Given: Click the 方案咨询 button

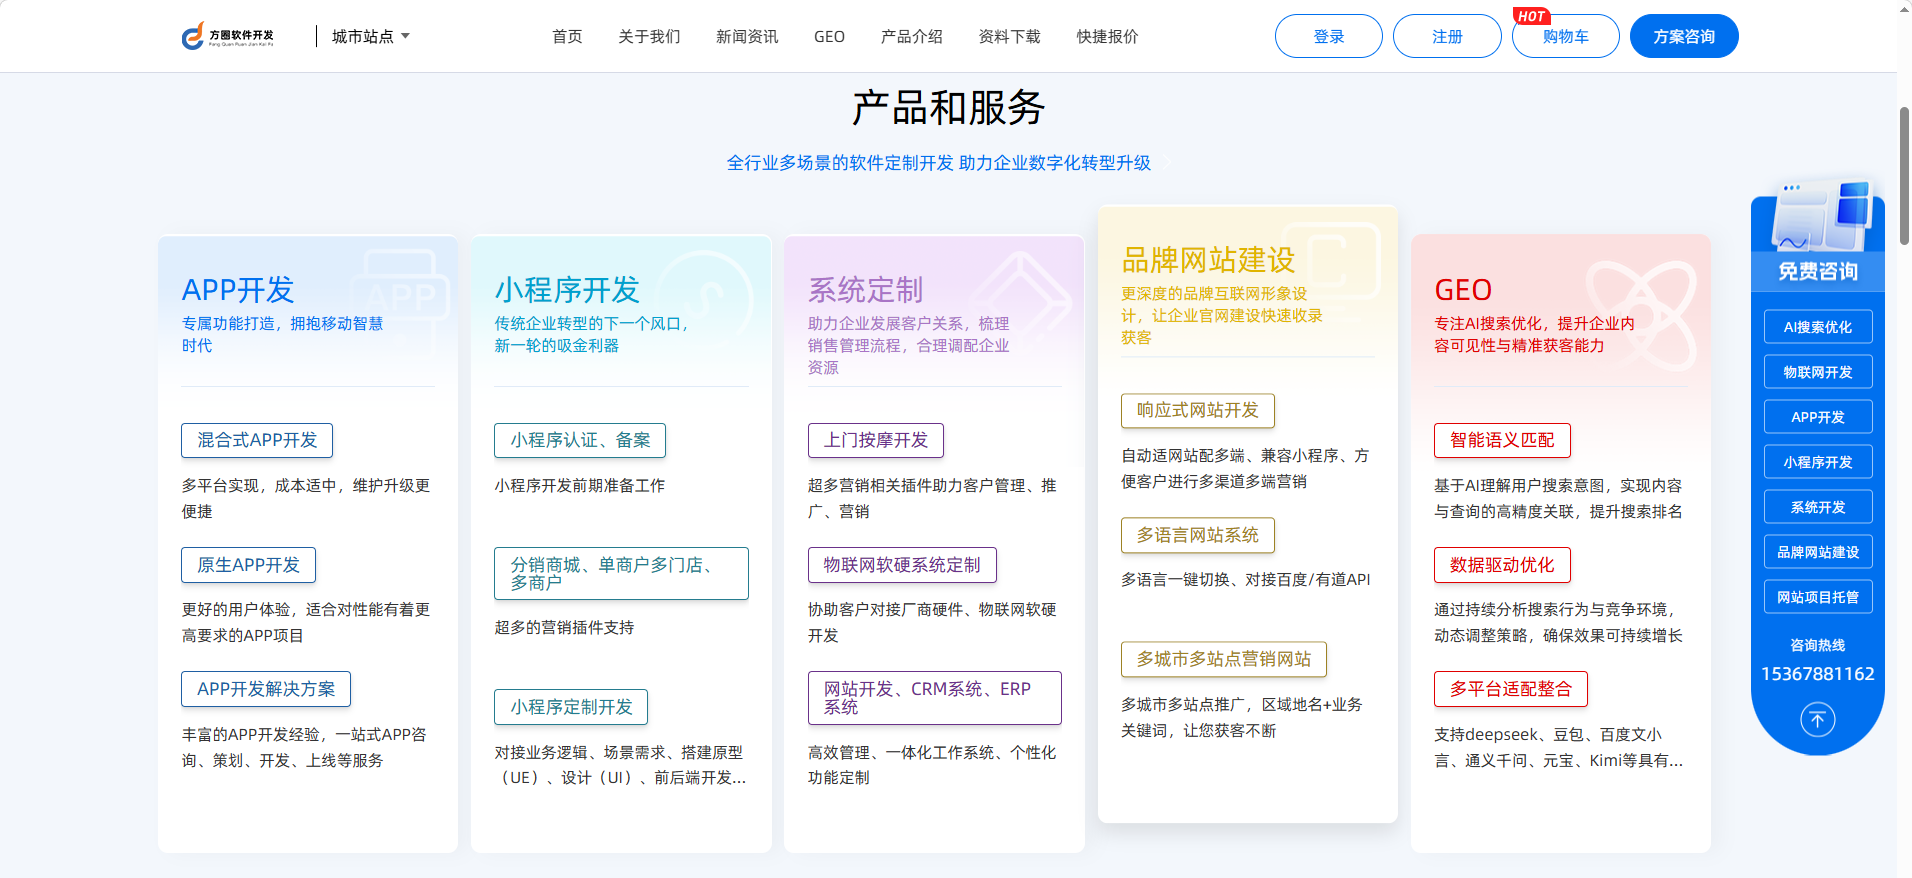Looking at the screenshot, I should (x=1684, y=36).
